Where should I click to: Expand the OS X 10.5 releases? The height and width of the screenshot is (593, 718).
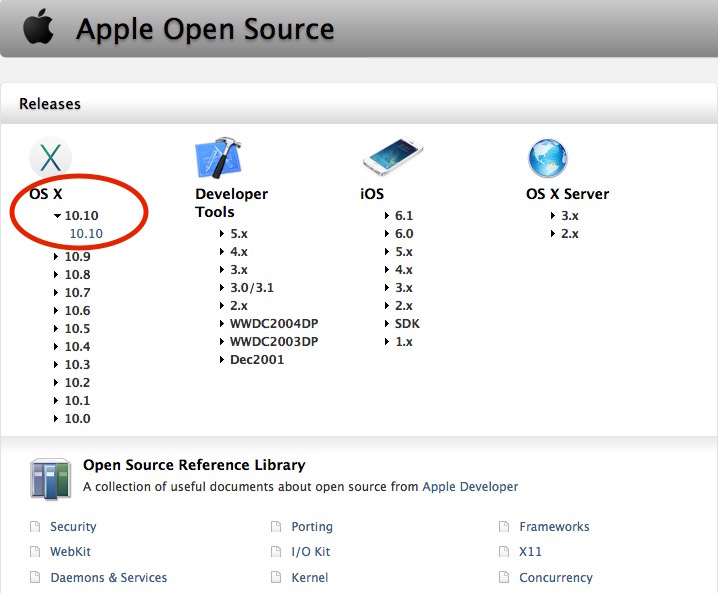[x=56, y=328]
